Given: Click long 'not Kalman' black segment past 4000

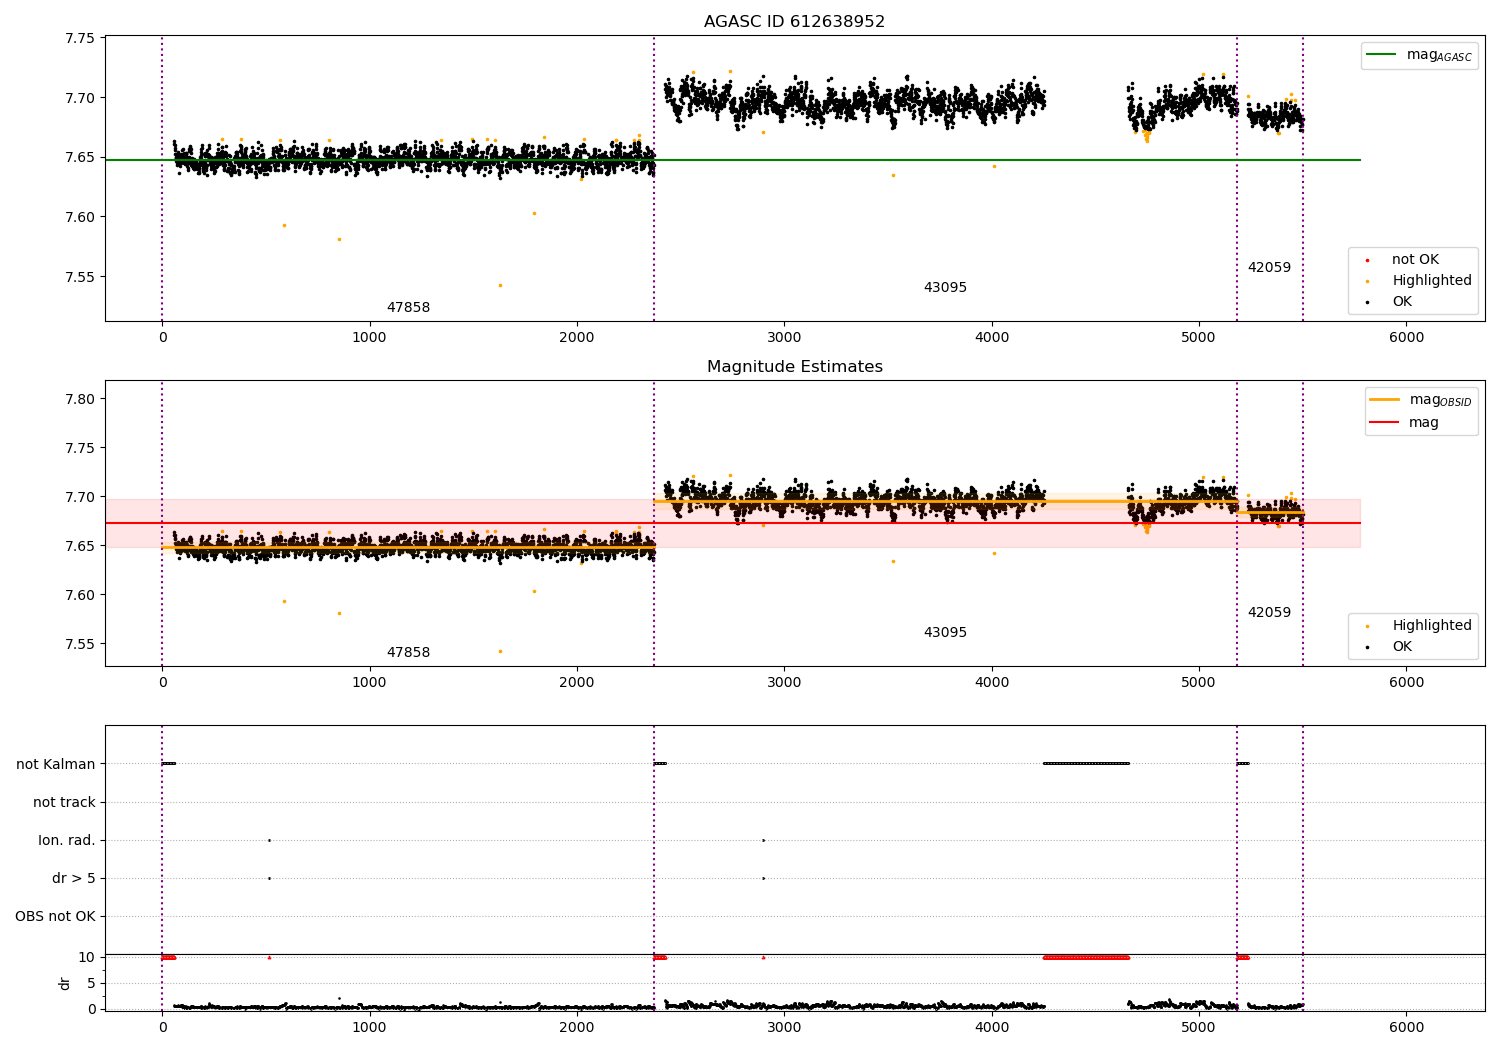Looking at the screenshot, I should click(1086, 764).
